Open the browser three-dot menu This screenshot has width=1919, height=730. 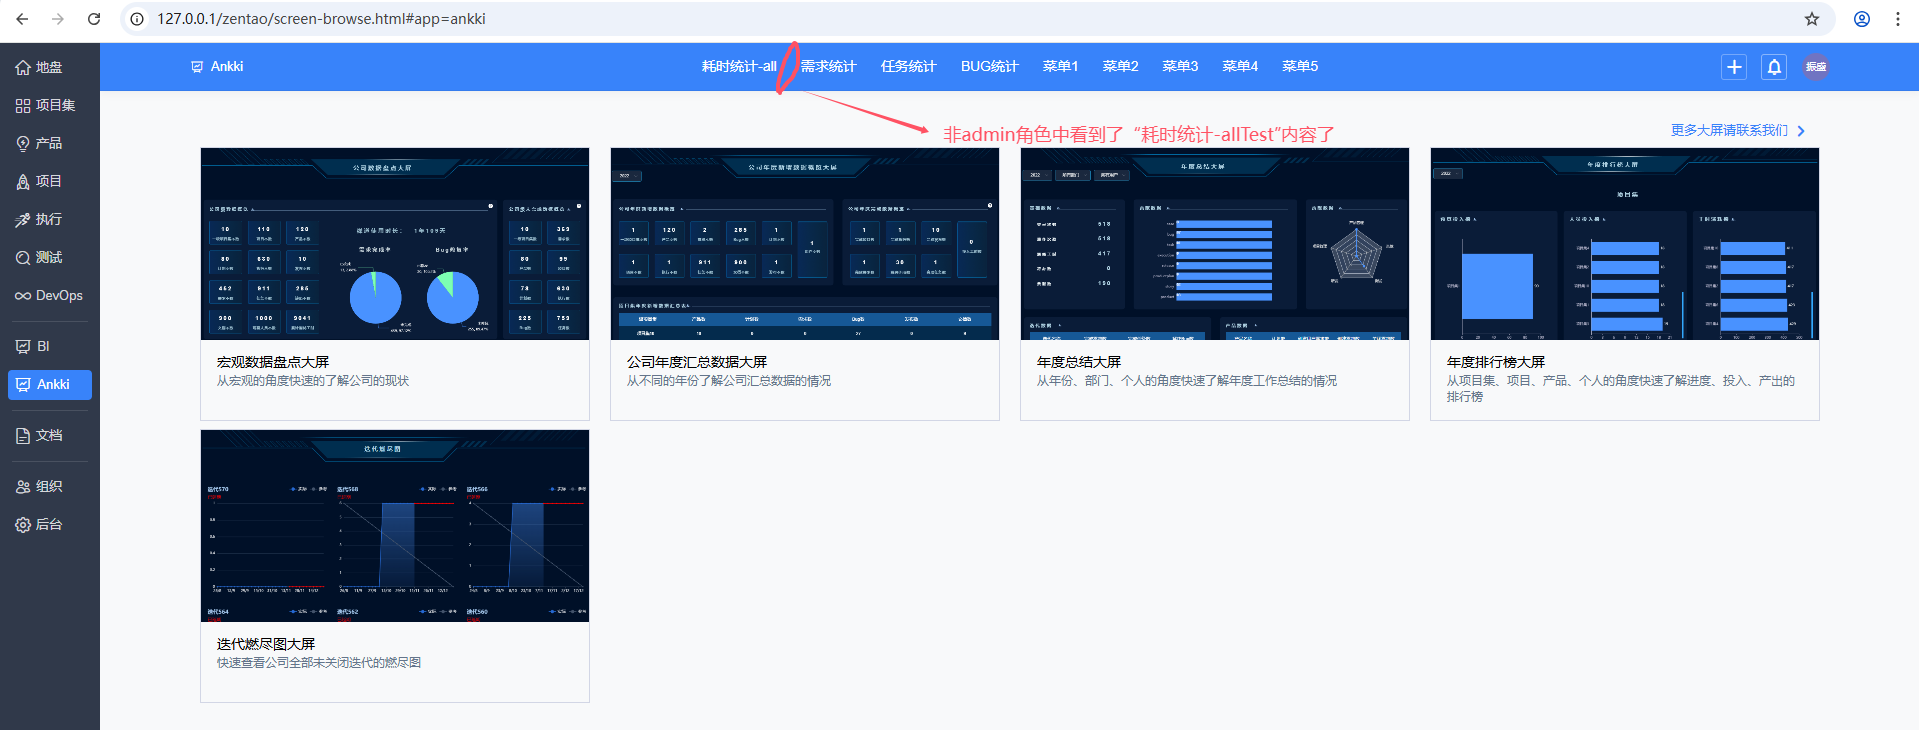coord(1898,19)
